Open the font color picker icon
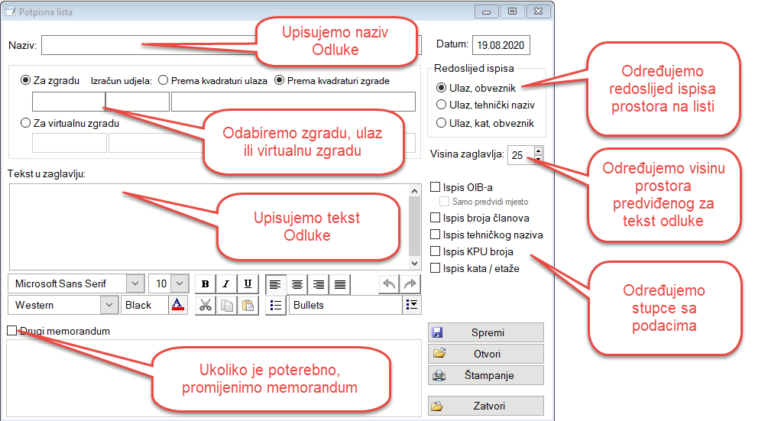 (x=178, y=305)
